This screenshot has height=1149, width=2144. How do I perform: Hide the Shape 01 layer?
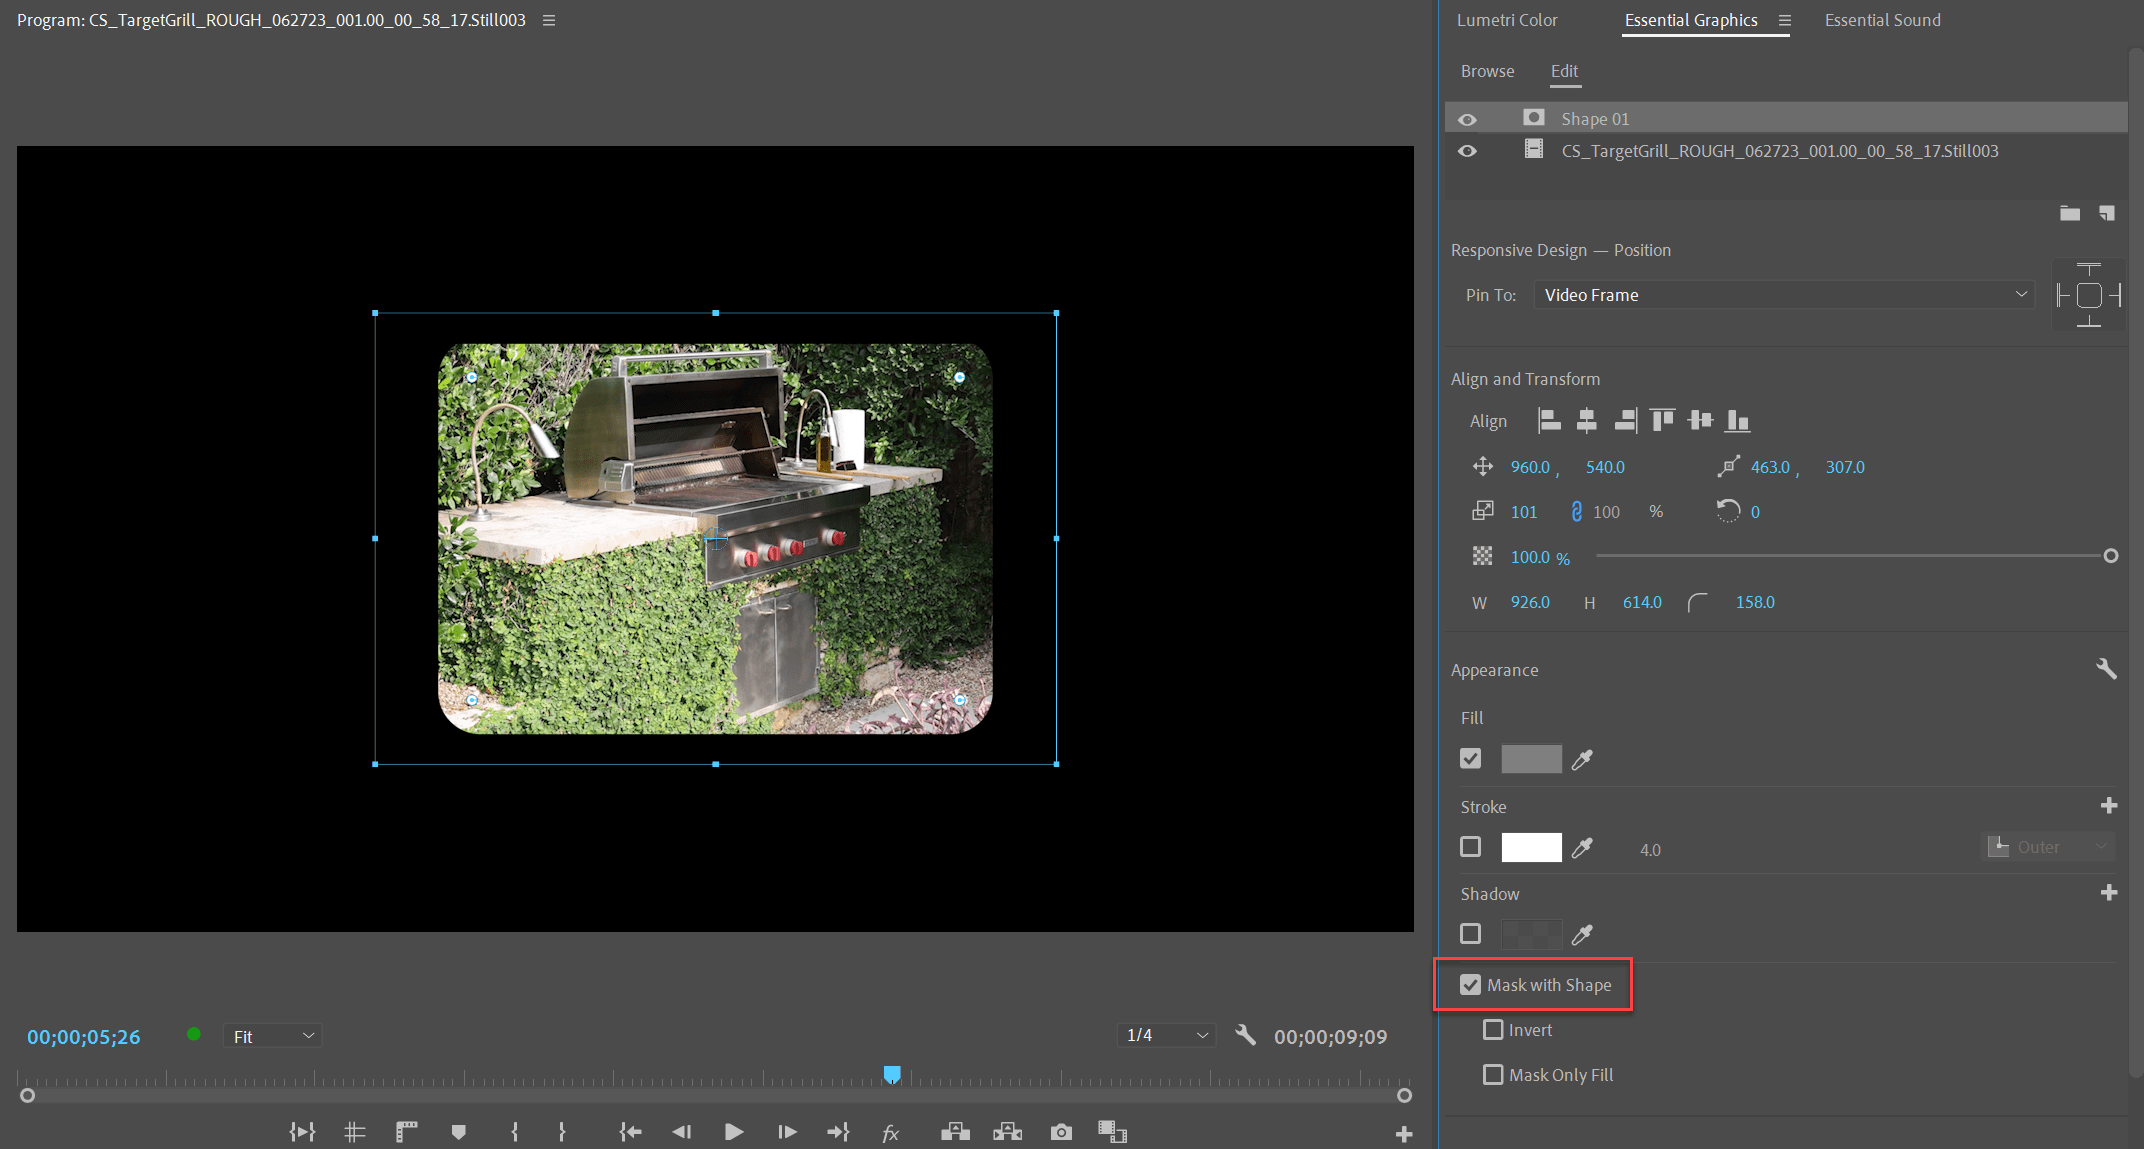1467,117
